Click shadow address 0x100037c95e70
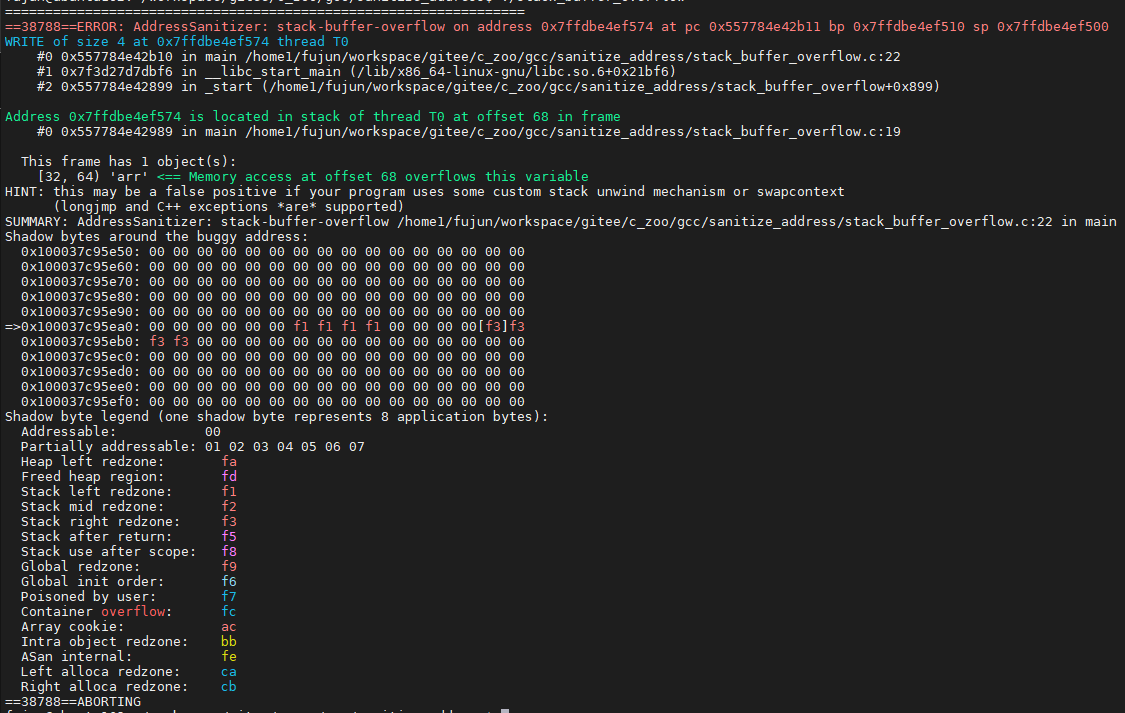The image size is (1125, 713). (81, 282)
